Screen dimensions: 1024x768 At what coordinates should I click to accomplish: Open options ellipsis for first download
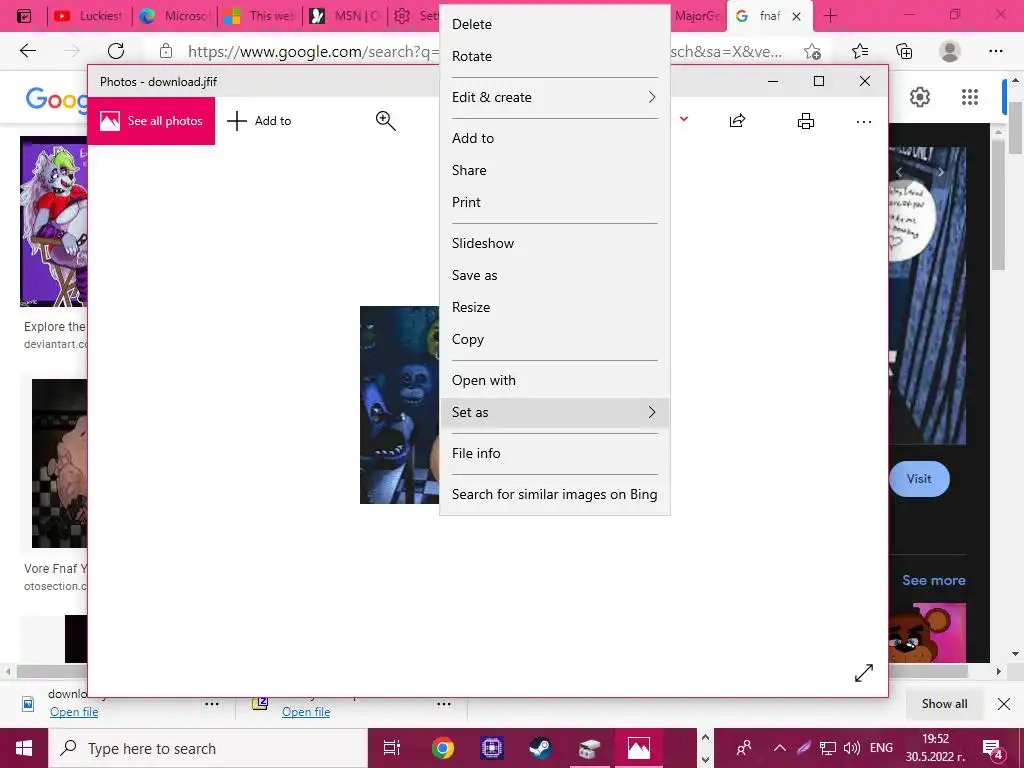(x=212, y=704)
